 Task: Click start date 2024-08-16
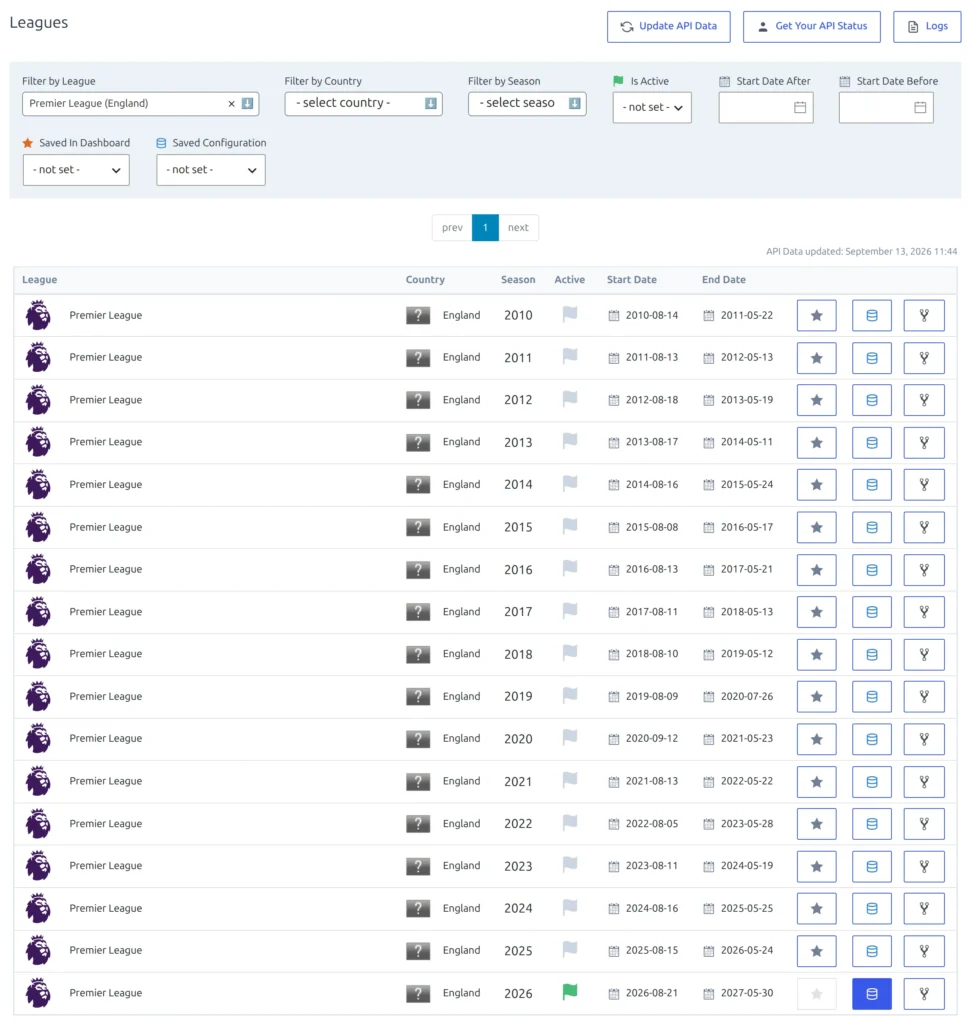point(652,908)
